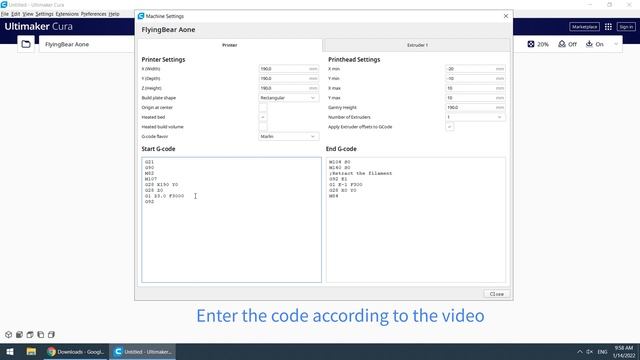Toggle Heated build volume checkbox
The height and width of the screenshot is (360, 640).
coord(263,127)
